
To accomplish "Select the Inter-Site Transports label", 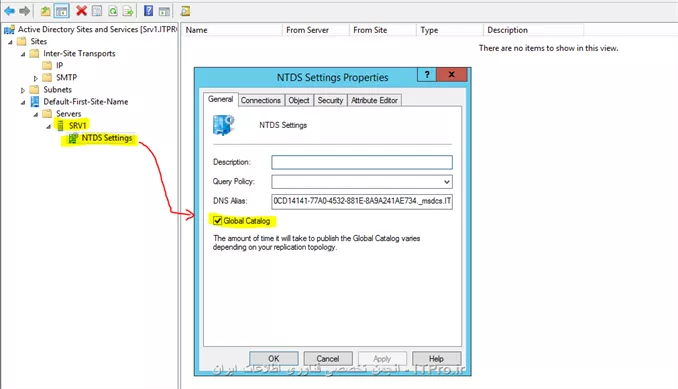I will (79, 54).
